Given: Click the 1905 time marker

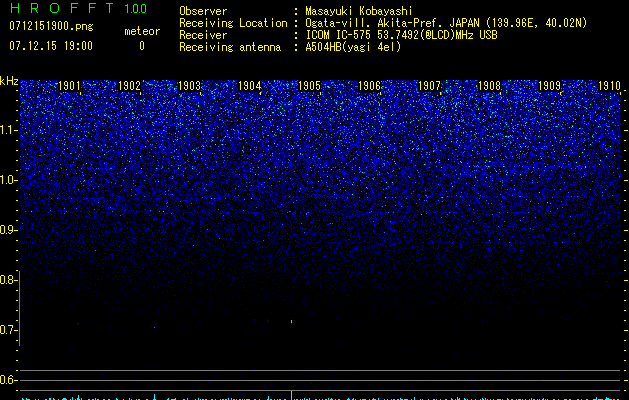Looking at the screenshot, I should pos(309,86).
